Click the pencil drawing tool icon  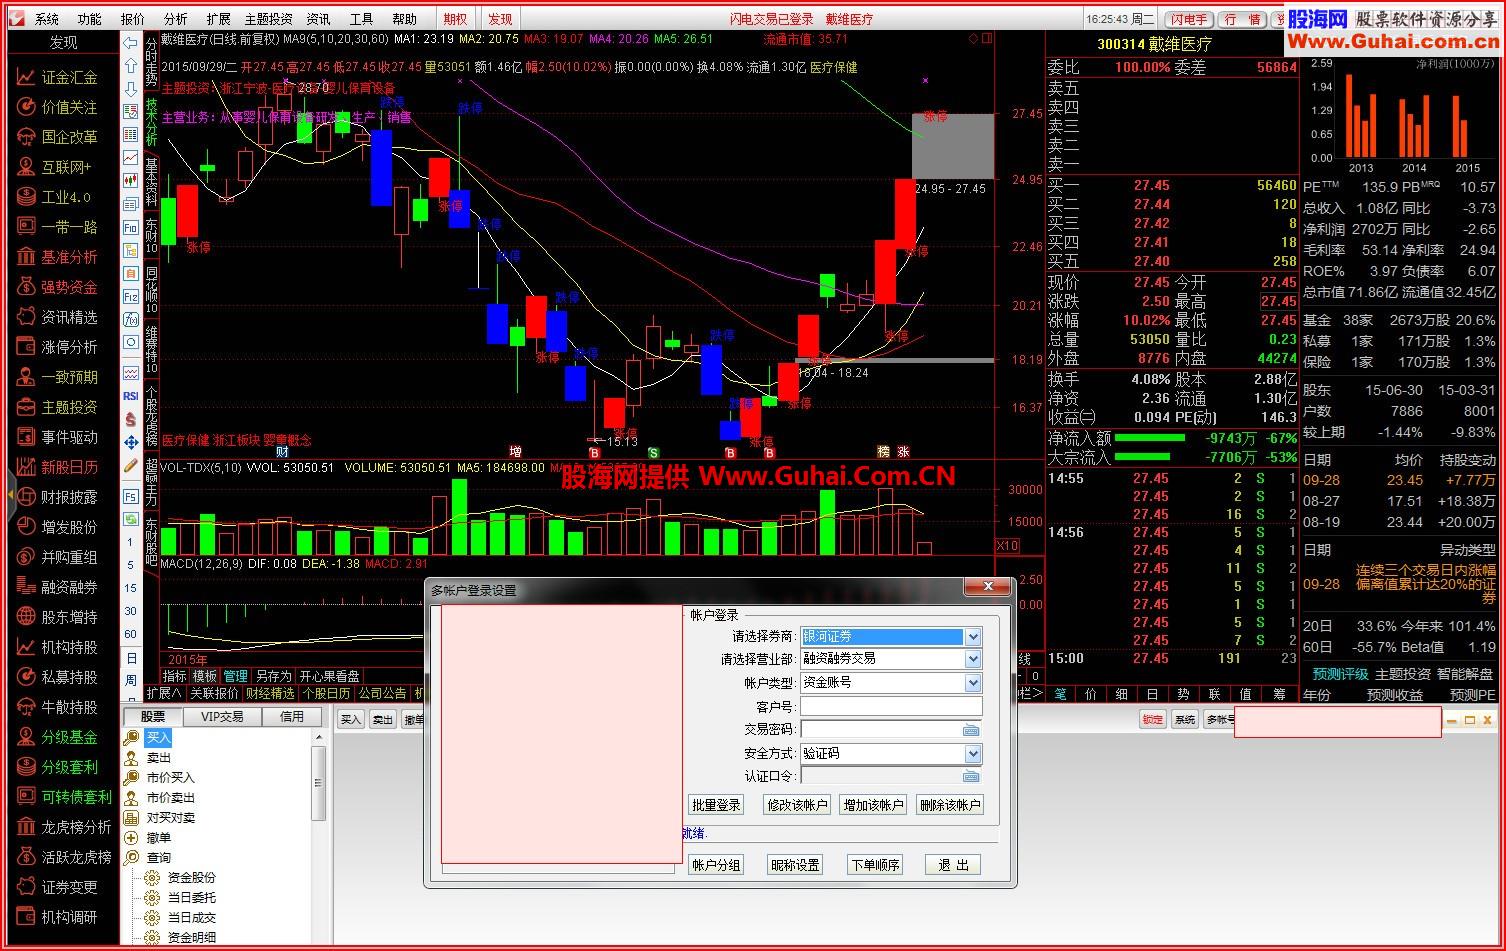click(x=130, y=465)
